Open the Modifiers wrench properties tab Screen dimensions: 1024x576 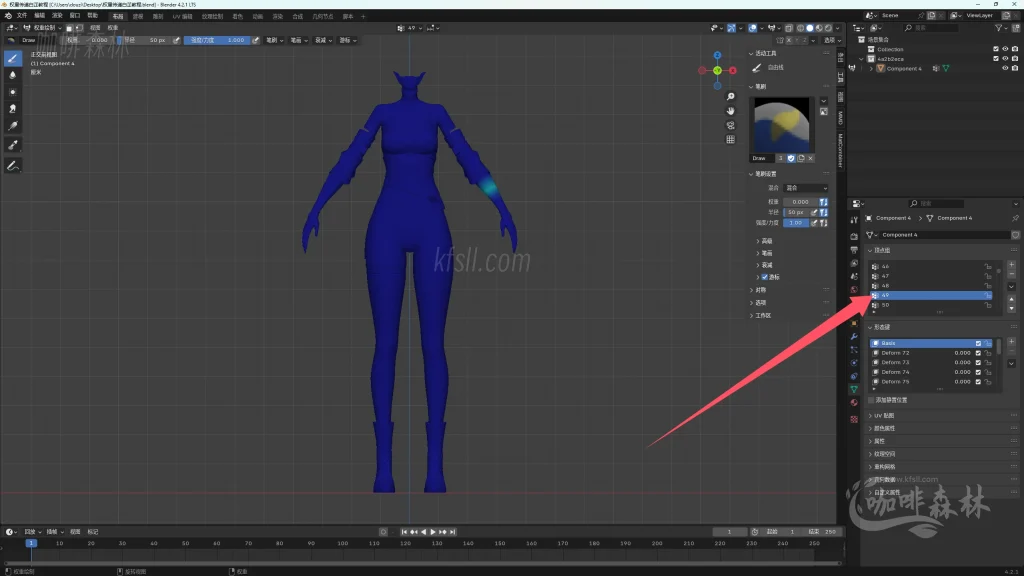point(854,336)
